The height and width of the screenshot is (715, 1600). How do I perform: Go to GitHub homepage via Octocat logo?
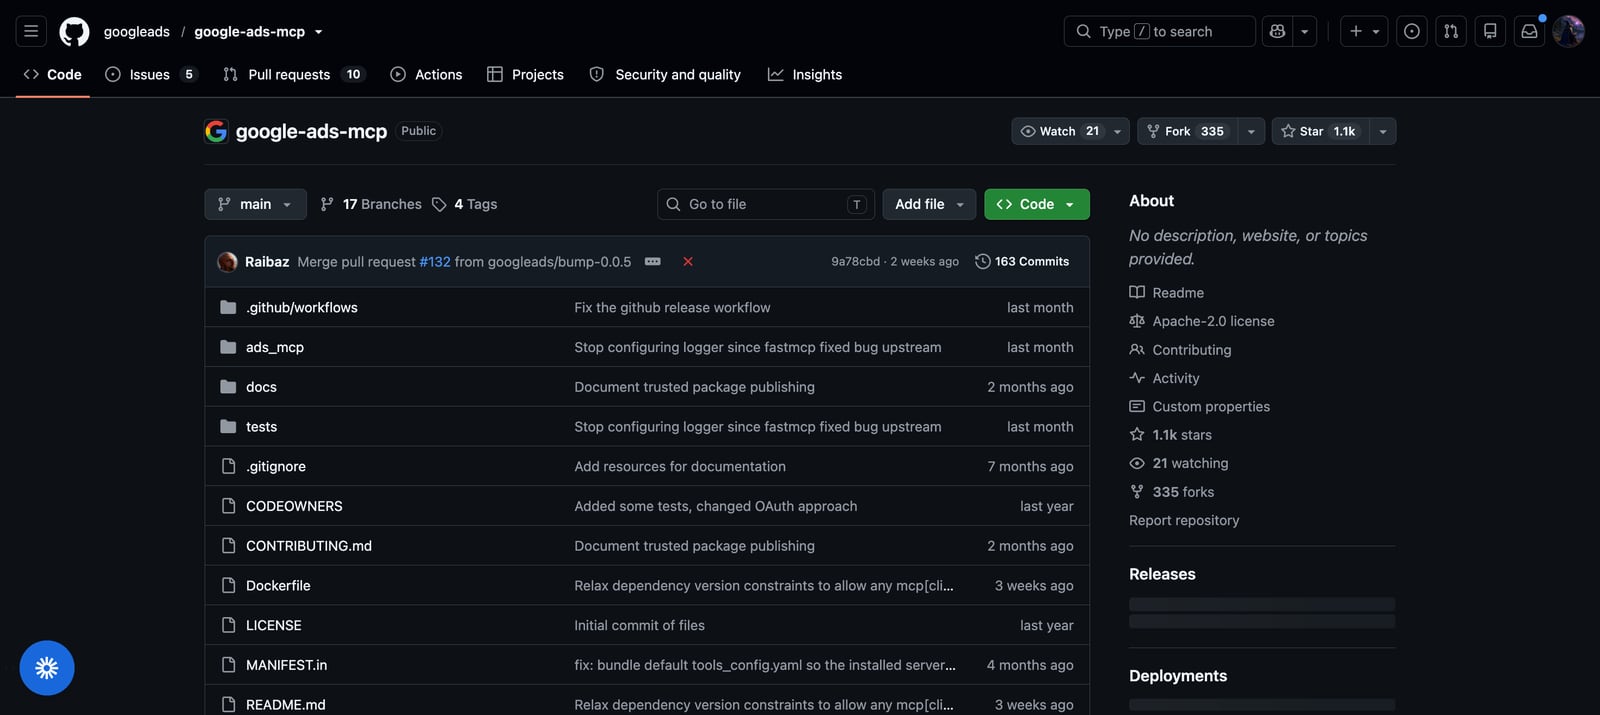pos(74,31)
